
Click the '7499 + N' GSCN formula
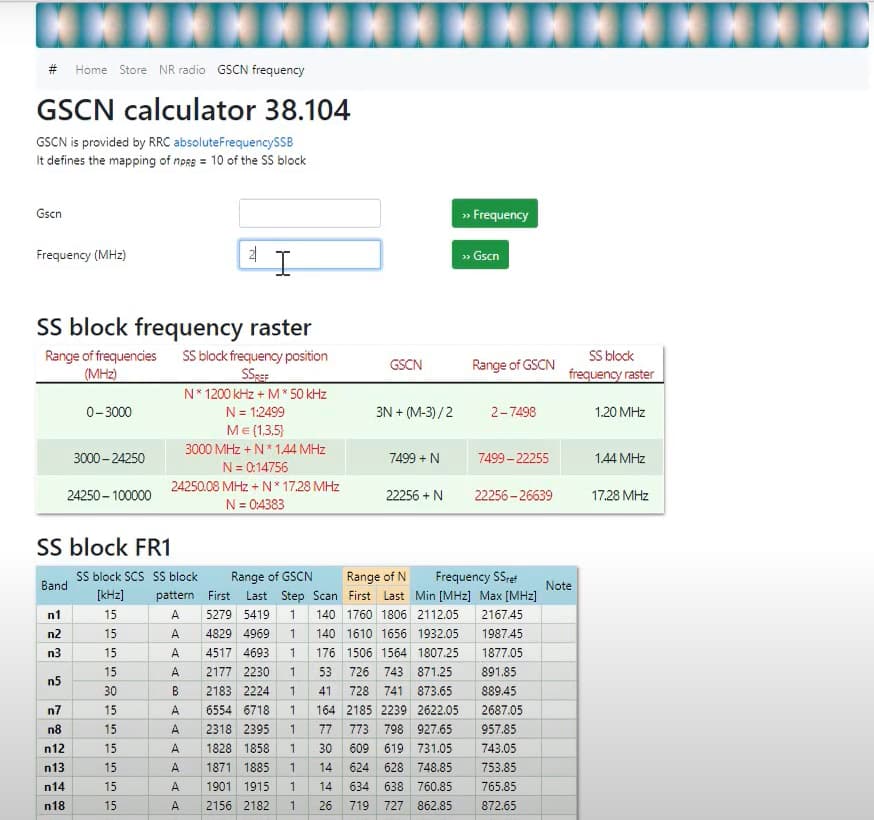coord(414,458)
